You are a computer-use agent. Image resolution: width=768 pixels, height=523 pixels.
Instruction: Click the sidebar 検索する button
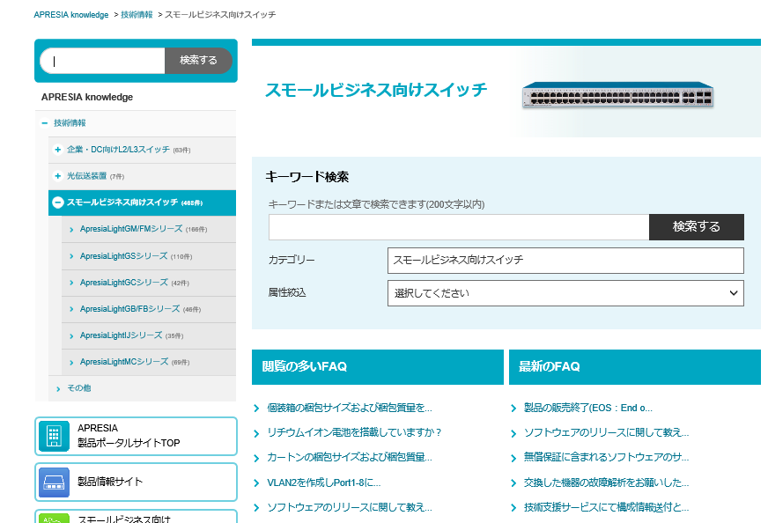point(198,60)
